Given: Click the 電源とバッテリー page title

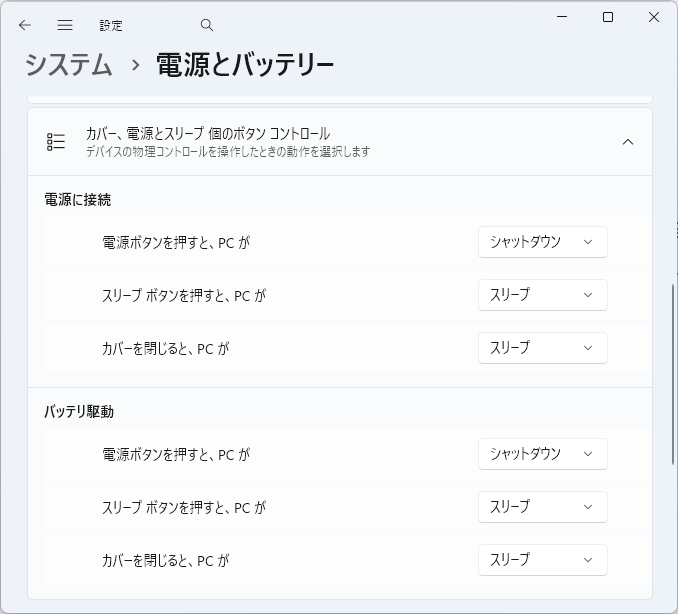Looking at the screenshot, I should click(245, 65).
